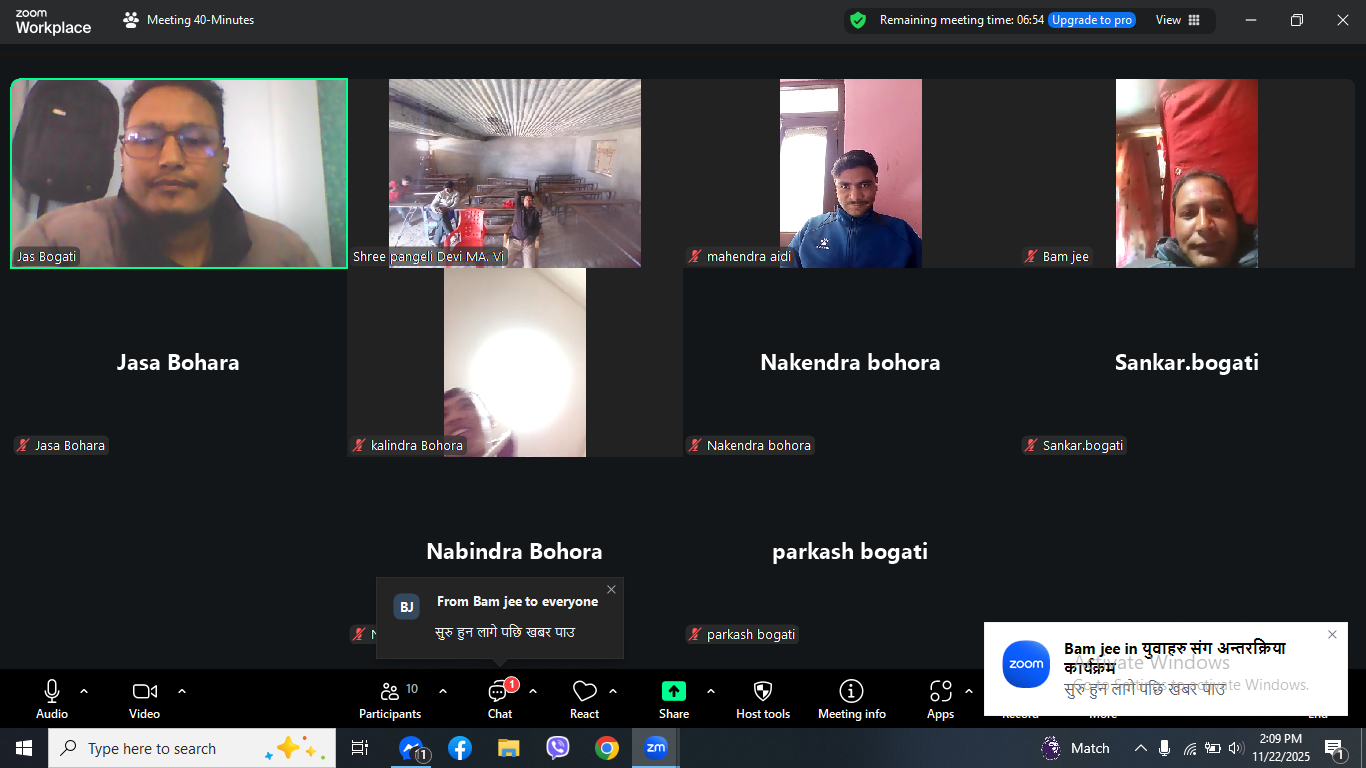Viewport: 1366px width, 768px height.
Task: Open the Chat panel
Action: [499, 698]
